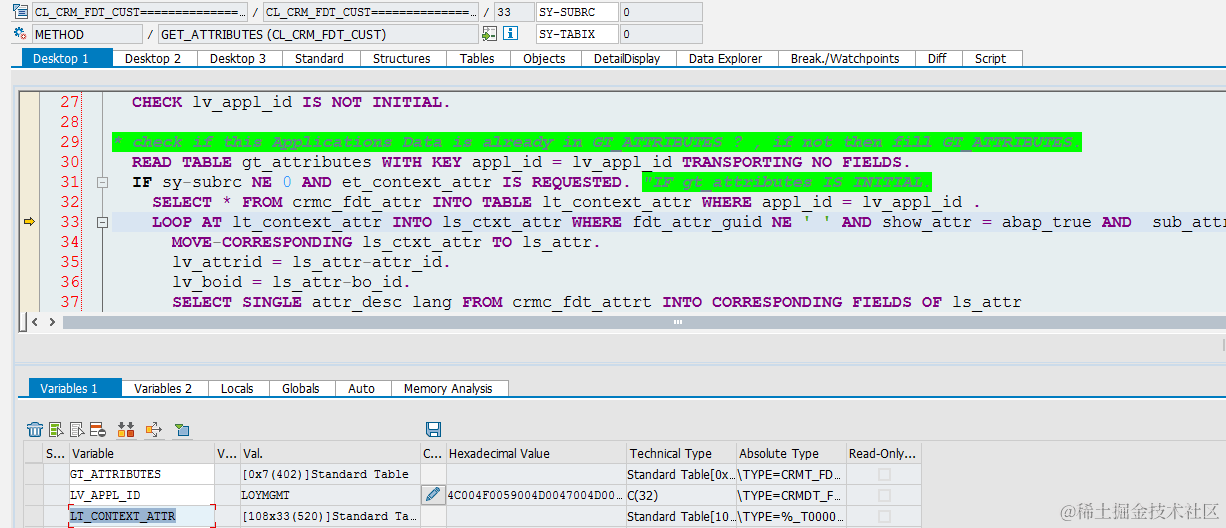Click the yellow current-line arrow at line 33

(x=29, y=222)
